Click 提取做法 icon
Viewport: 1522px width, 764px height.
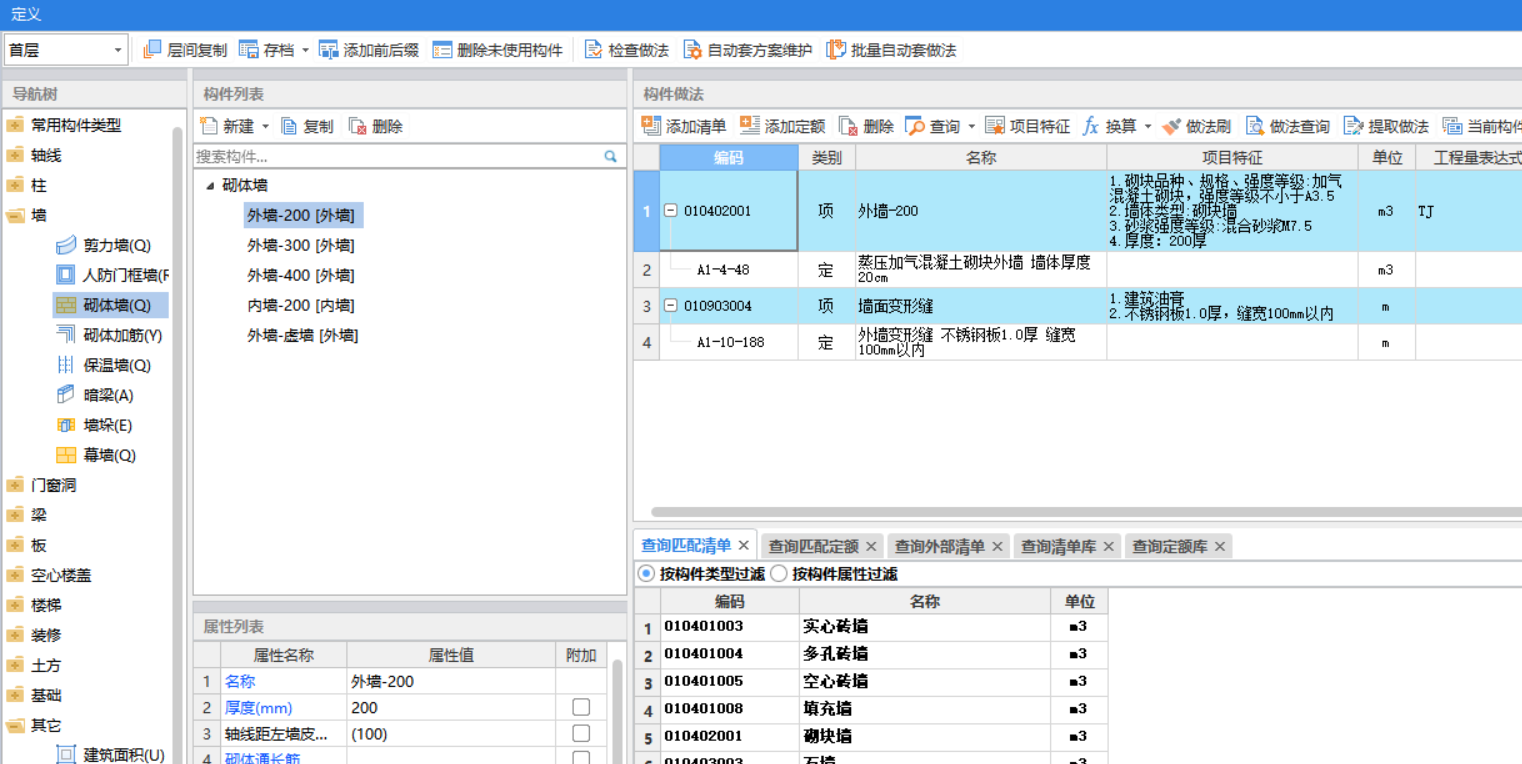tap(1353, 126)
